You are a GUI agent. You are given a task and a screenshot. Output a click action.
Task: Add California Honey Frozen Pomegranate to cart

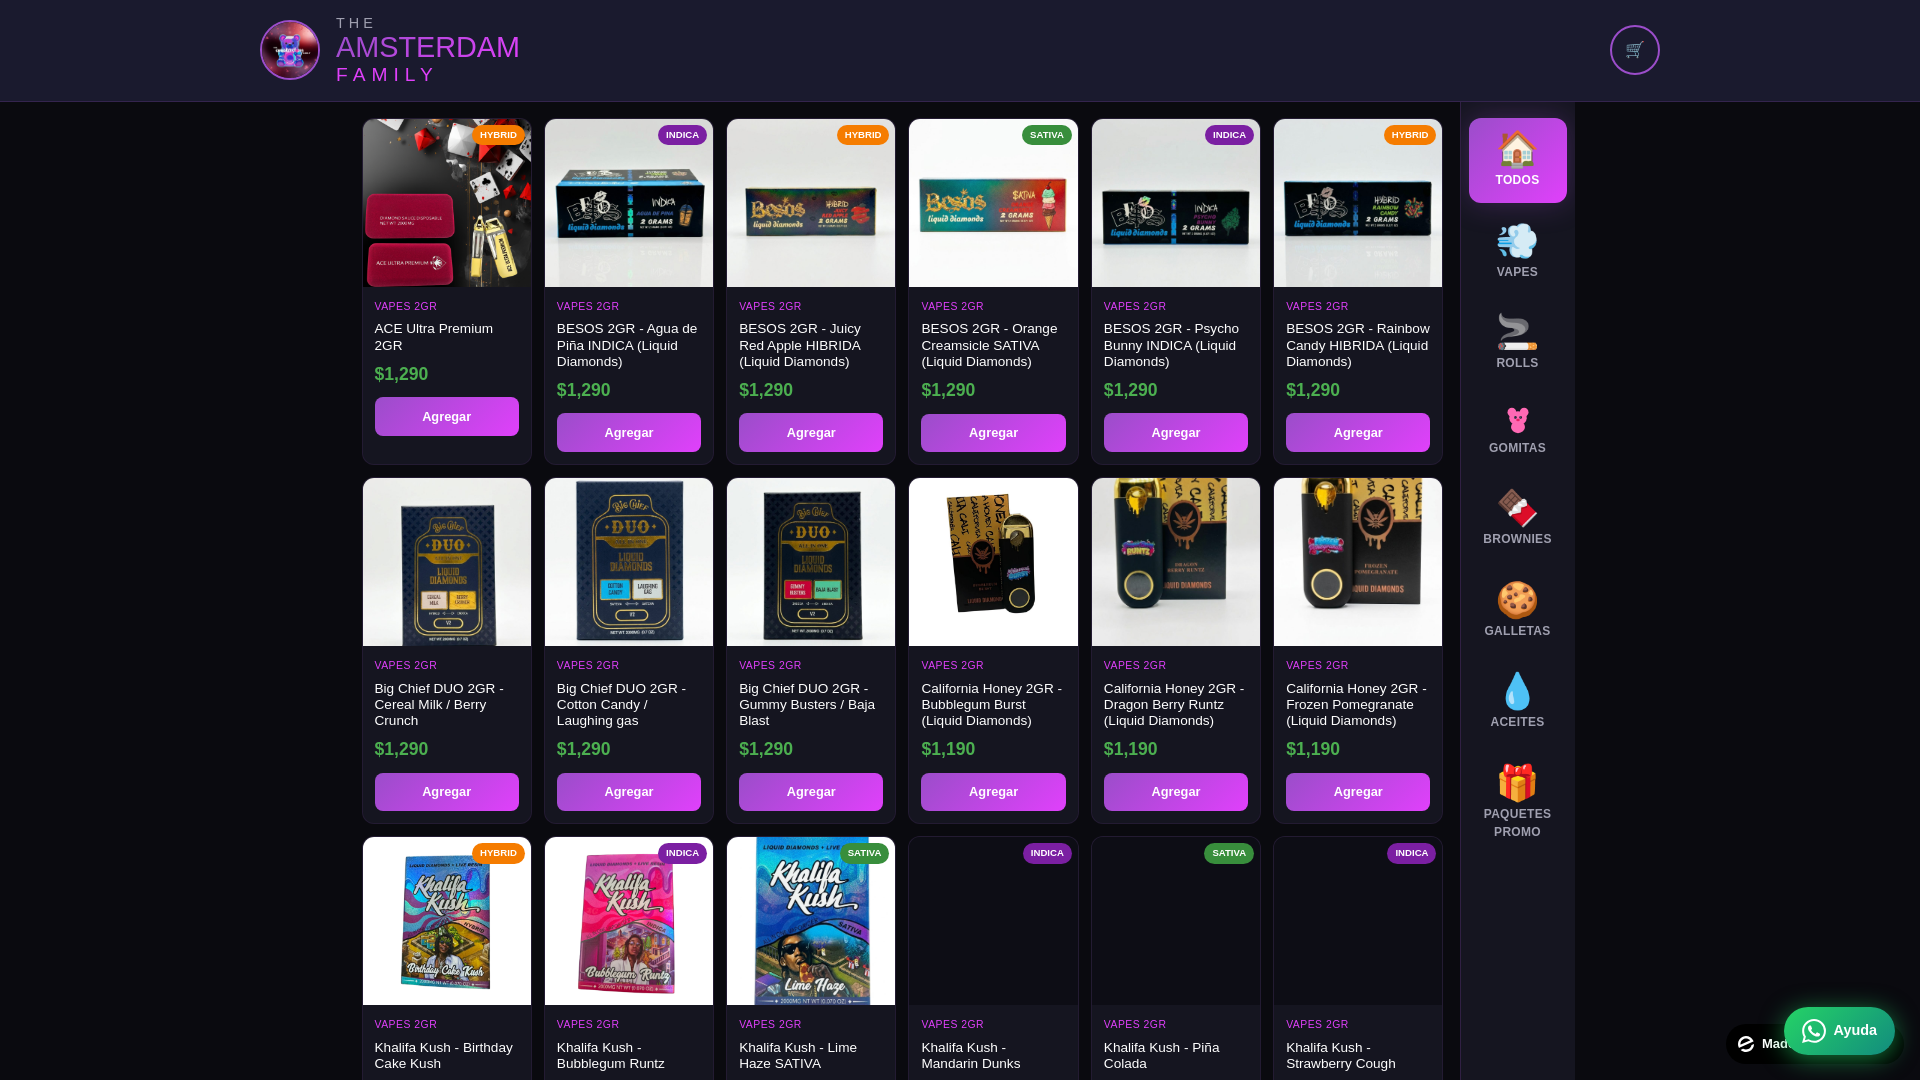pyautogui.click(x=1358, y=792)
